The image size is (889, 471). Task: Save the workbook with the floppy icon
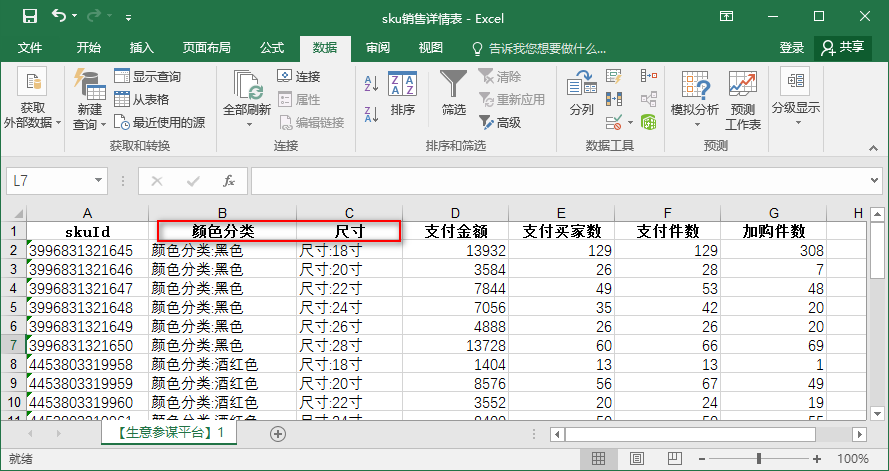(x=30, y=16)
